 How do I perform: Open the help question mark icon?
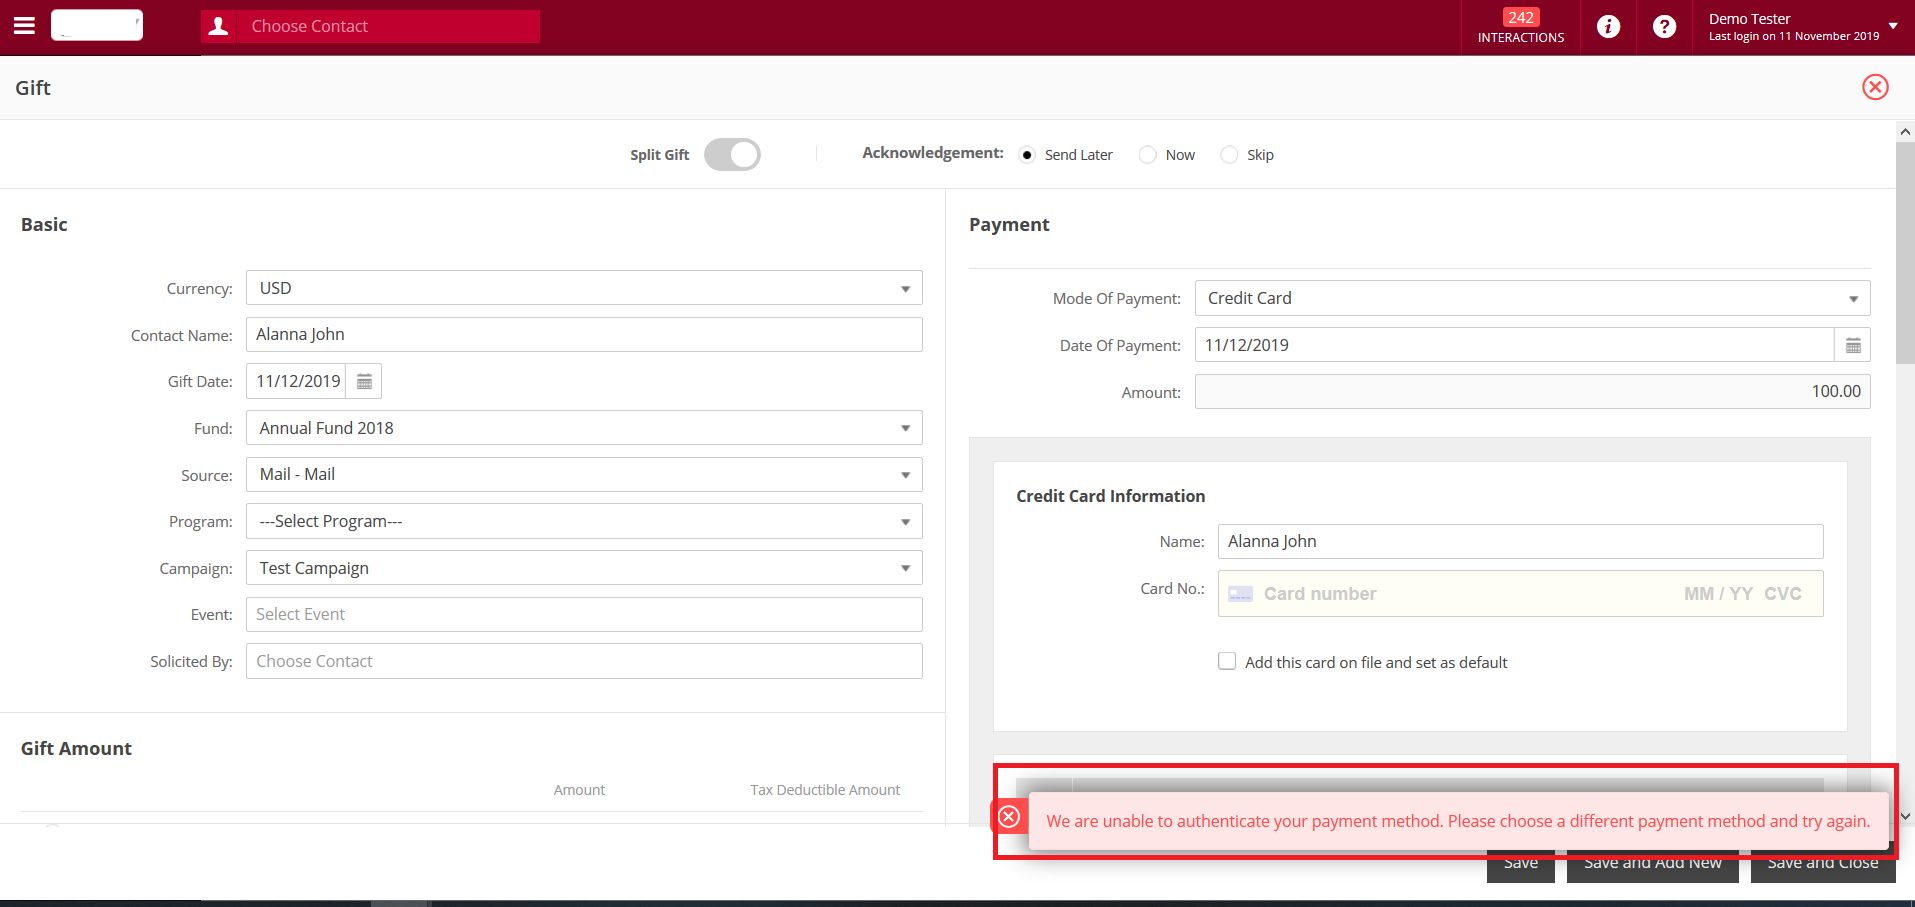click(1664, 27)
